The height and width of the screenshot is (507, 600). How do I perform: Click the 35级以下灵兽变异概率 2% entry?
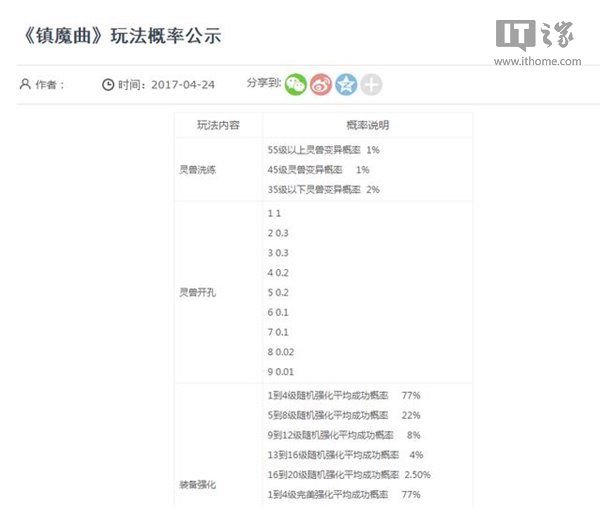tap(323, 189)
